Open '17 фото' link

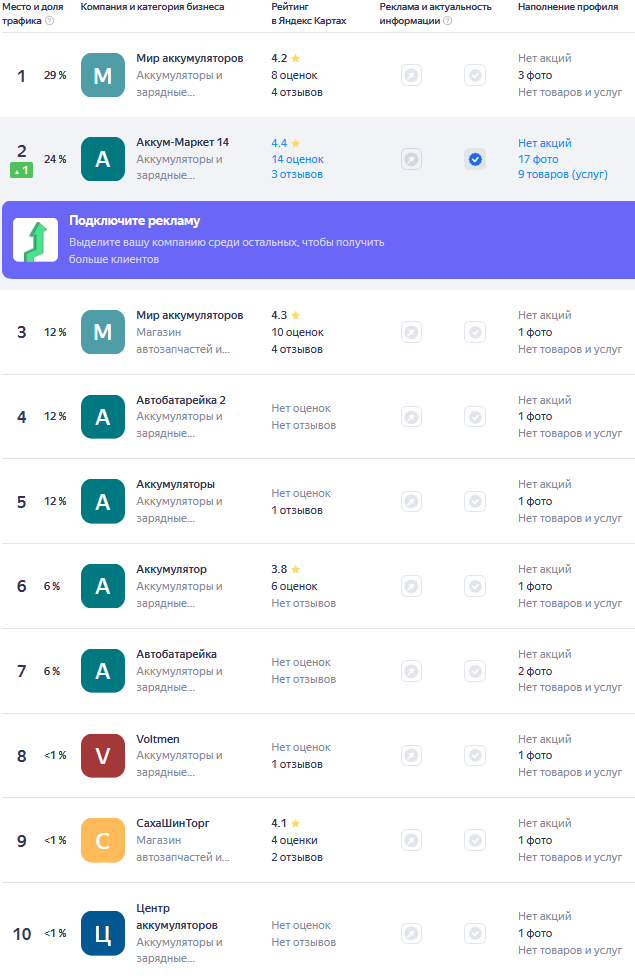click(538, 159)
